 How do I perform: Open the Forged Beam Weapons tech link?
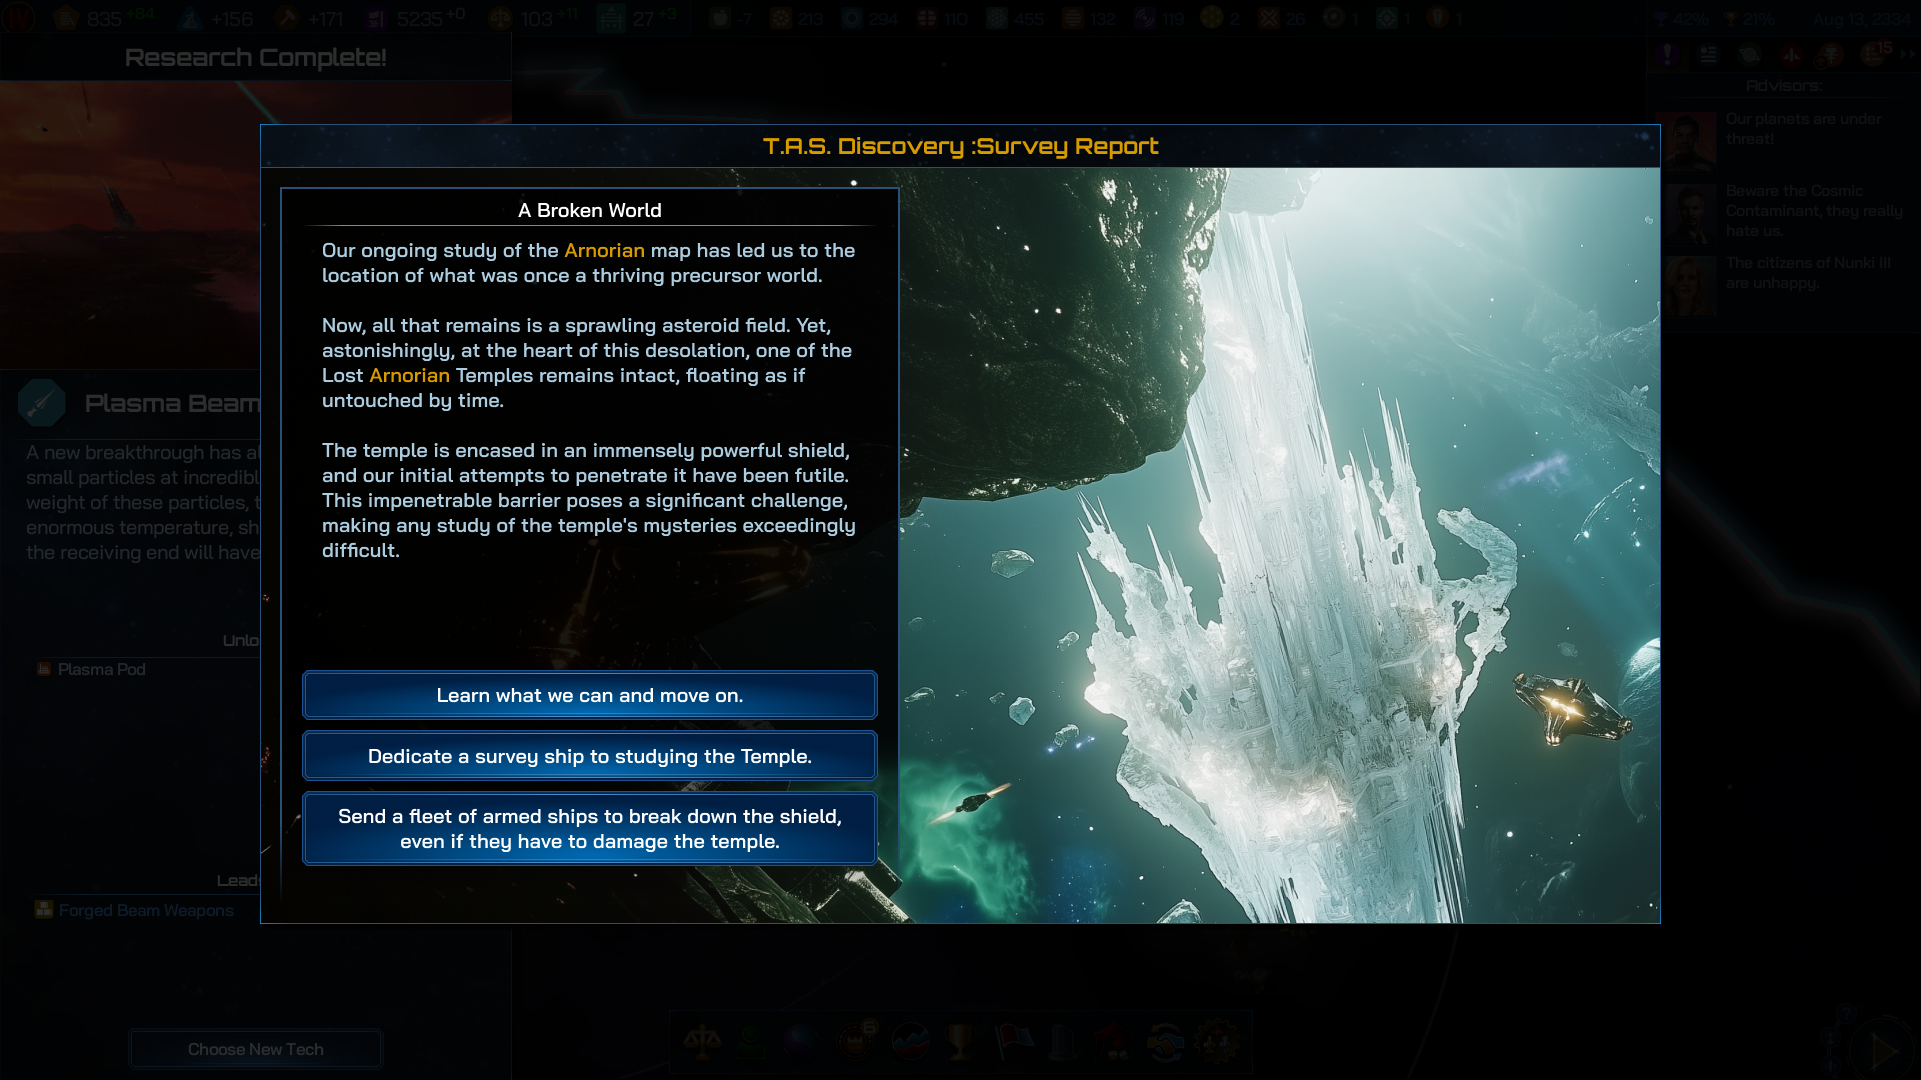pyautogui.click(x=145, y=910)
